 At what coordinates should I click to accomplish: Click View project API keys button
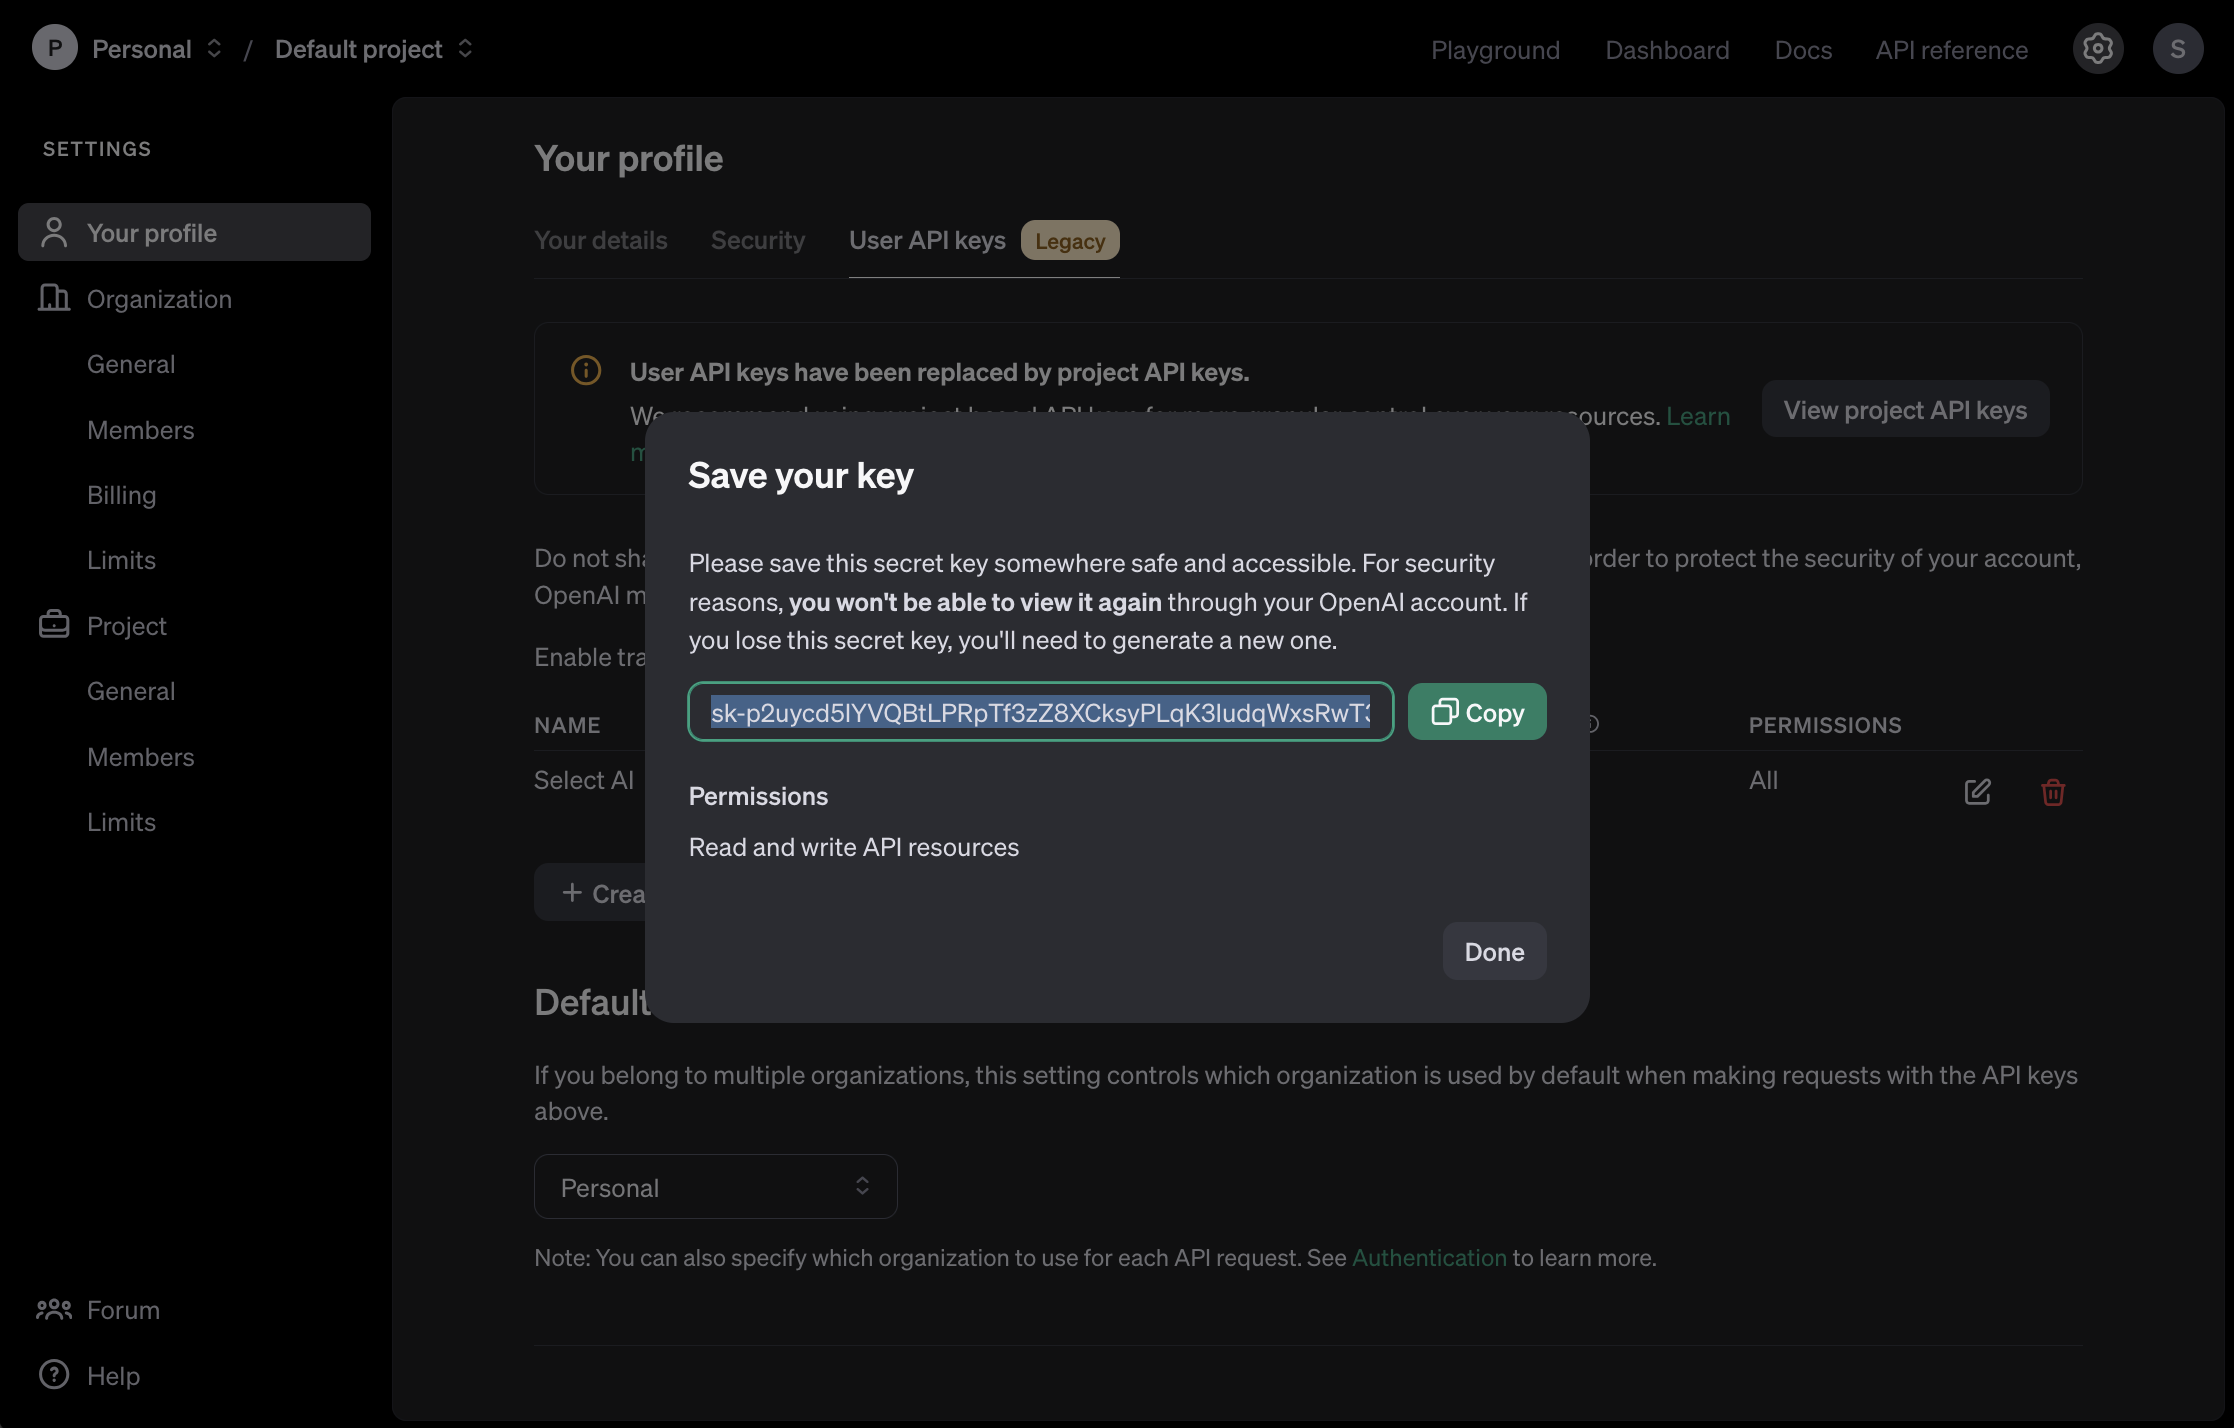click(x=1904, y=410)
